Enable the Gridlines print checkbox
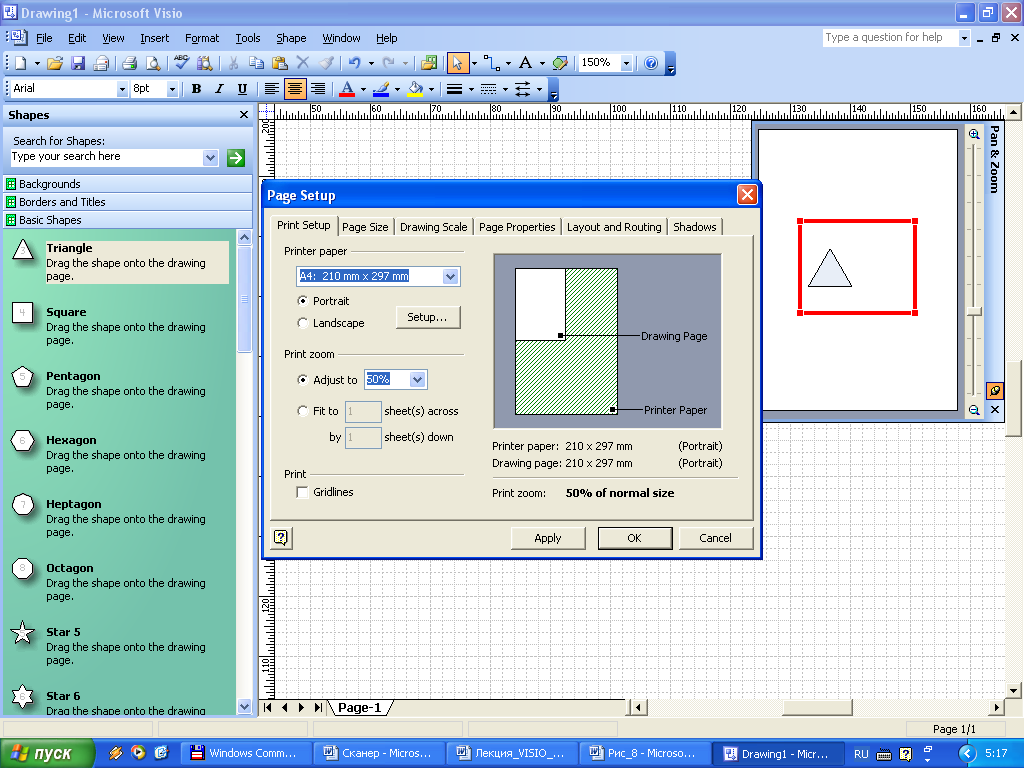The image size is (1024, 768). click(302, 492)
